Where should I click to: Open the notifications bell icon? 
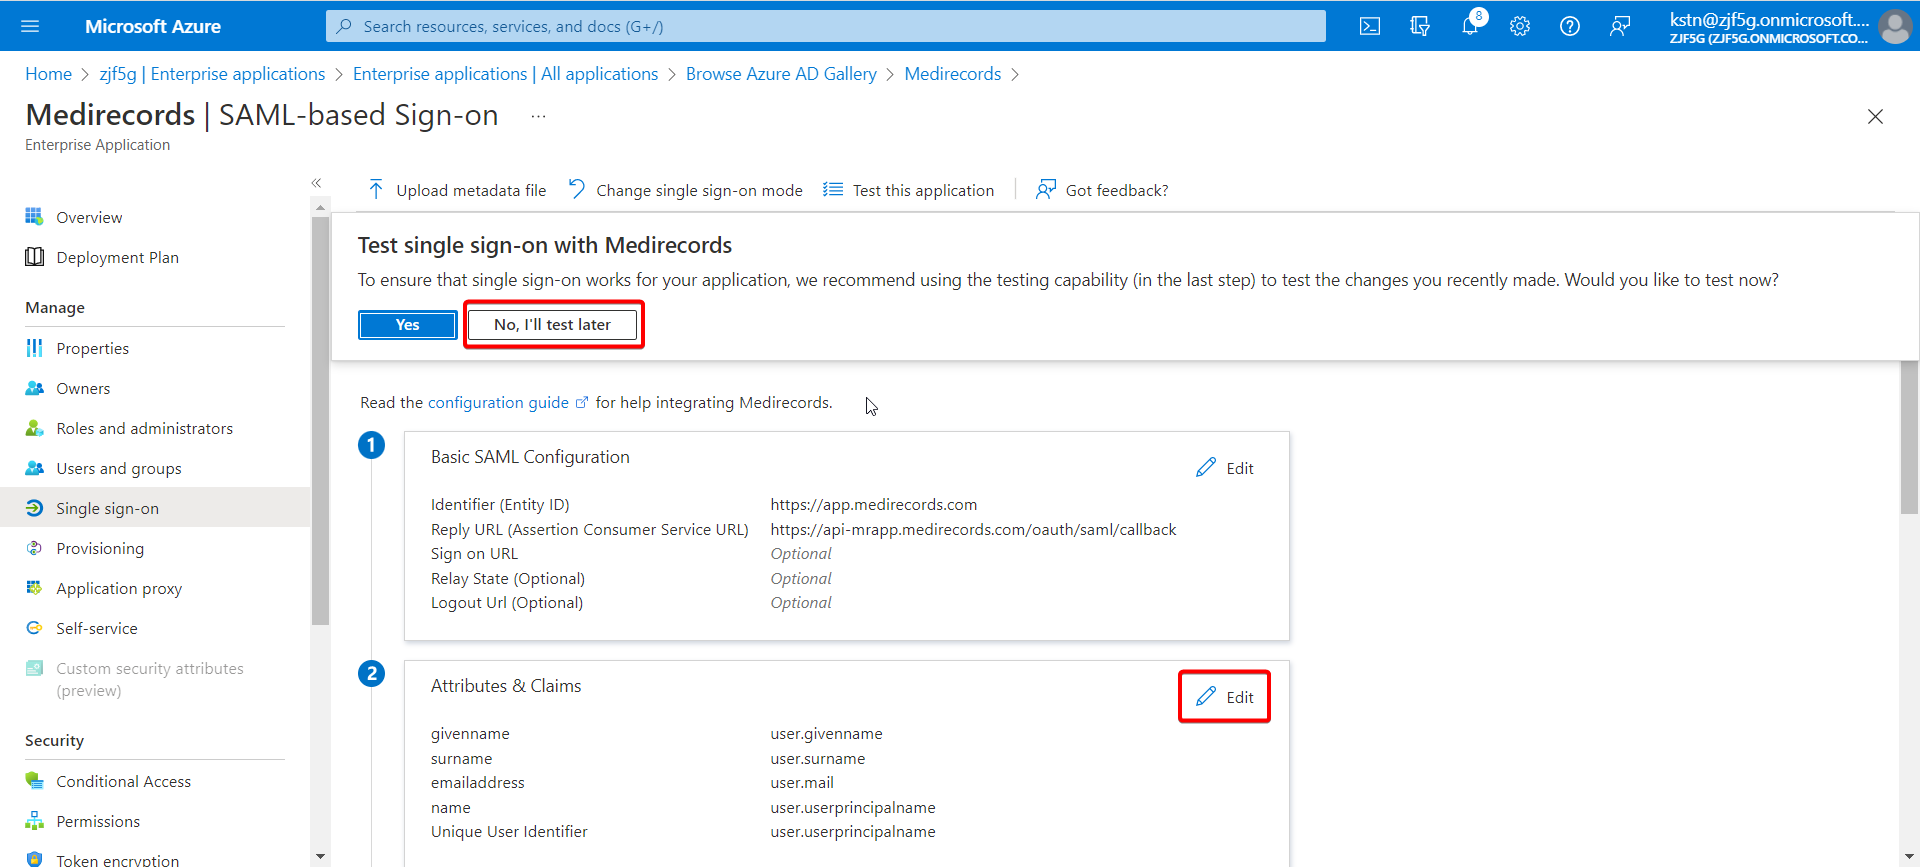(x=1470, y=26)
